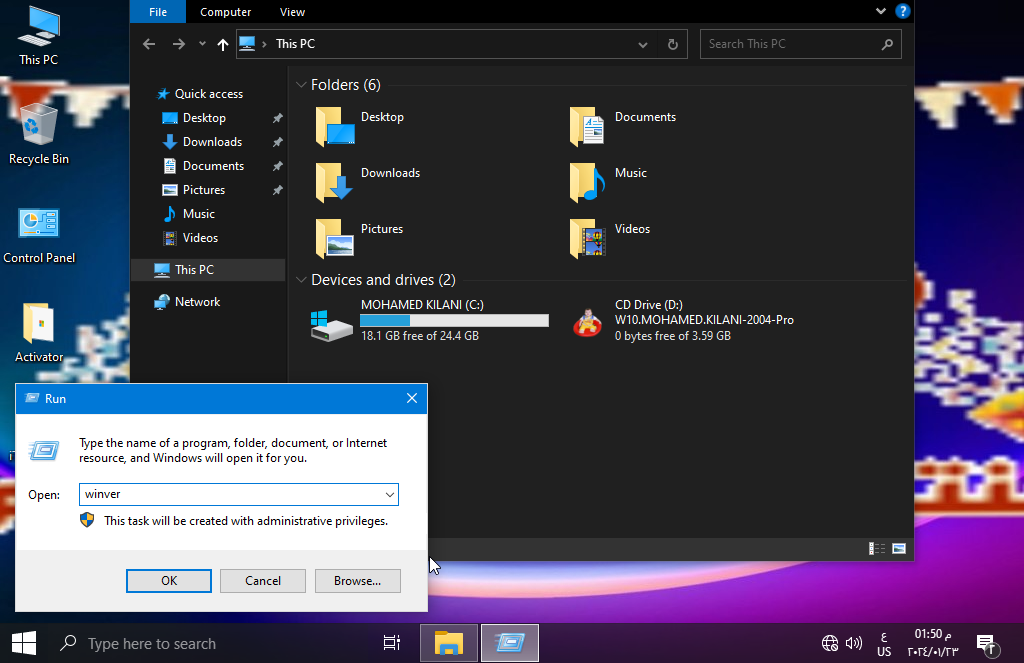Open the Recycle Bin desktop icon
The image size is (1024, 663).
39,135
